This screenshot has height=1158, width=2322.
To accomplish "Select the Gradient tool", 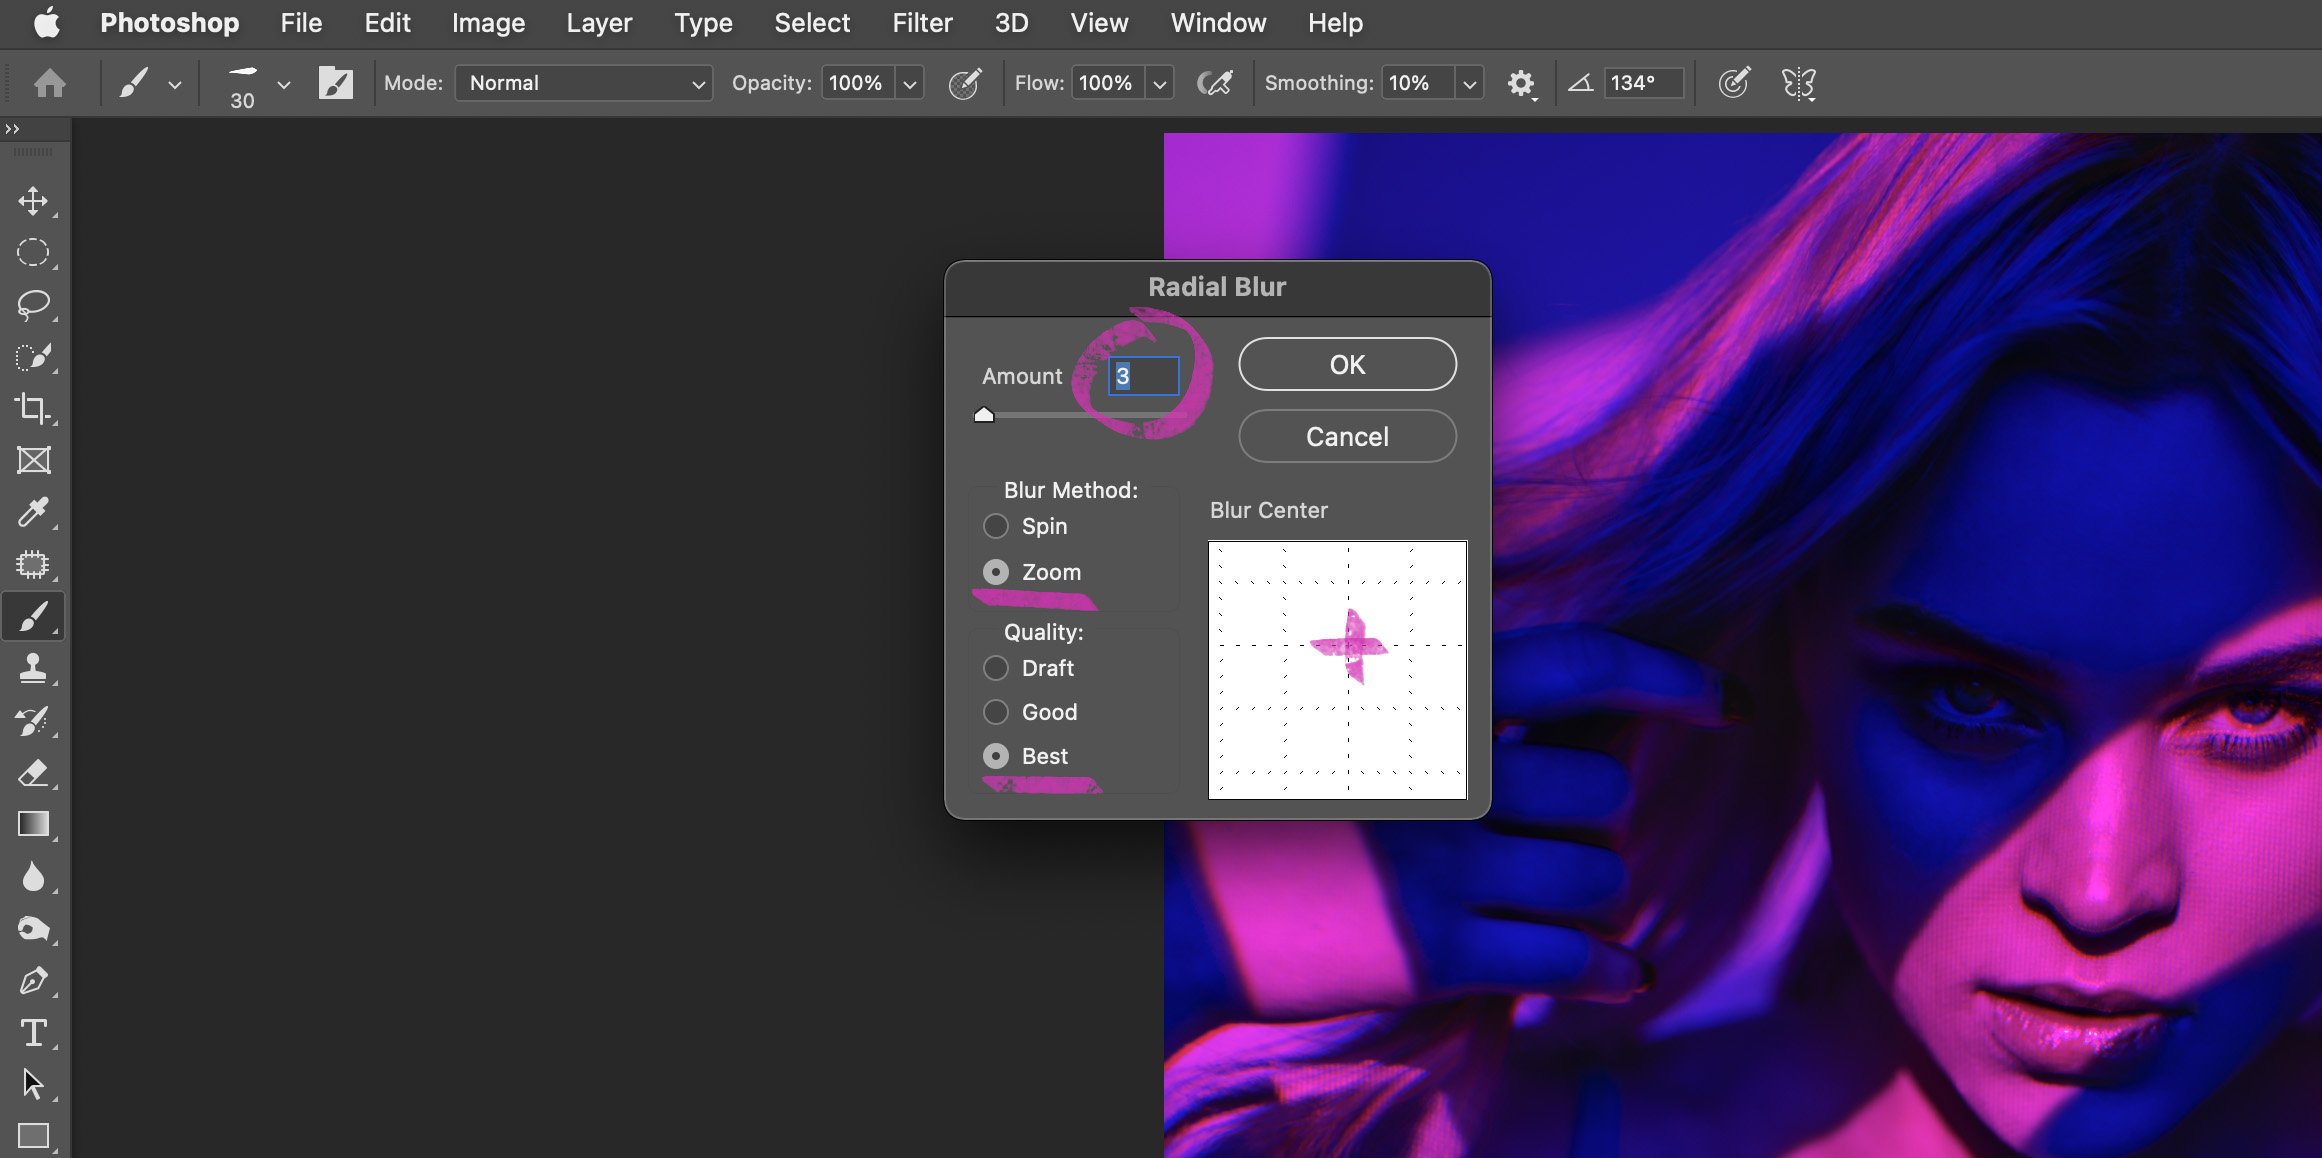I will coord(33,824).
